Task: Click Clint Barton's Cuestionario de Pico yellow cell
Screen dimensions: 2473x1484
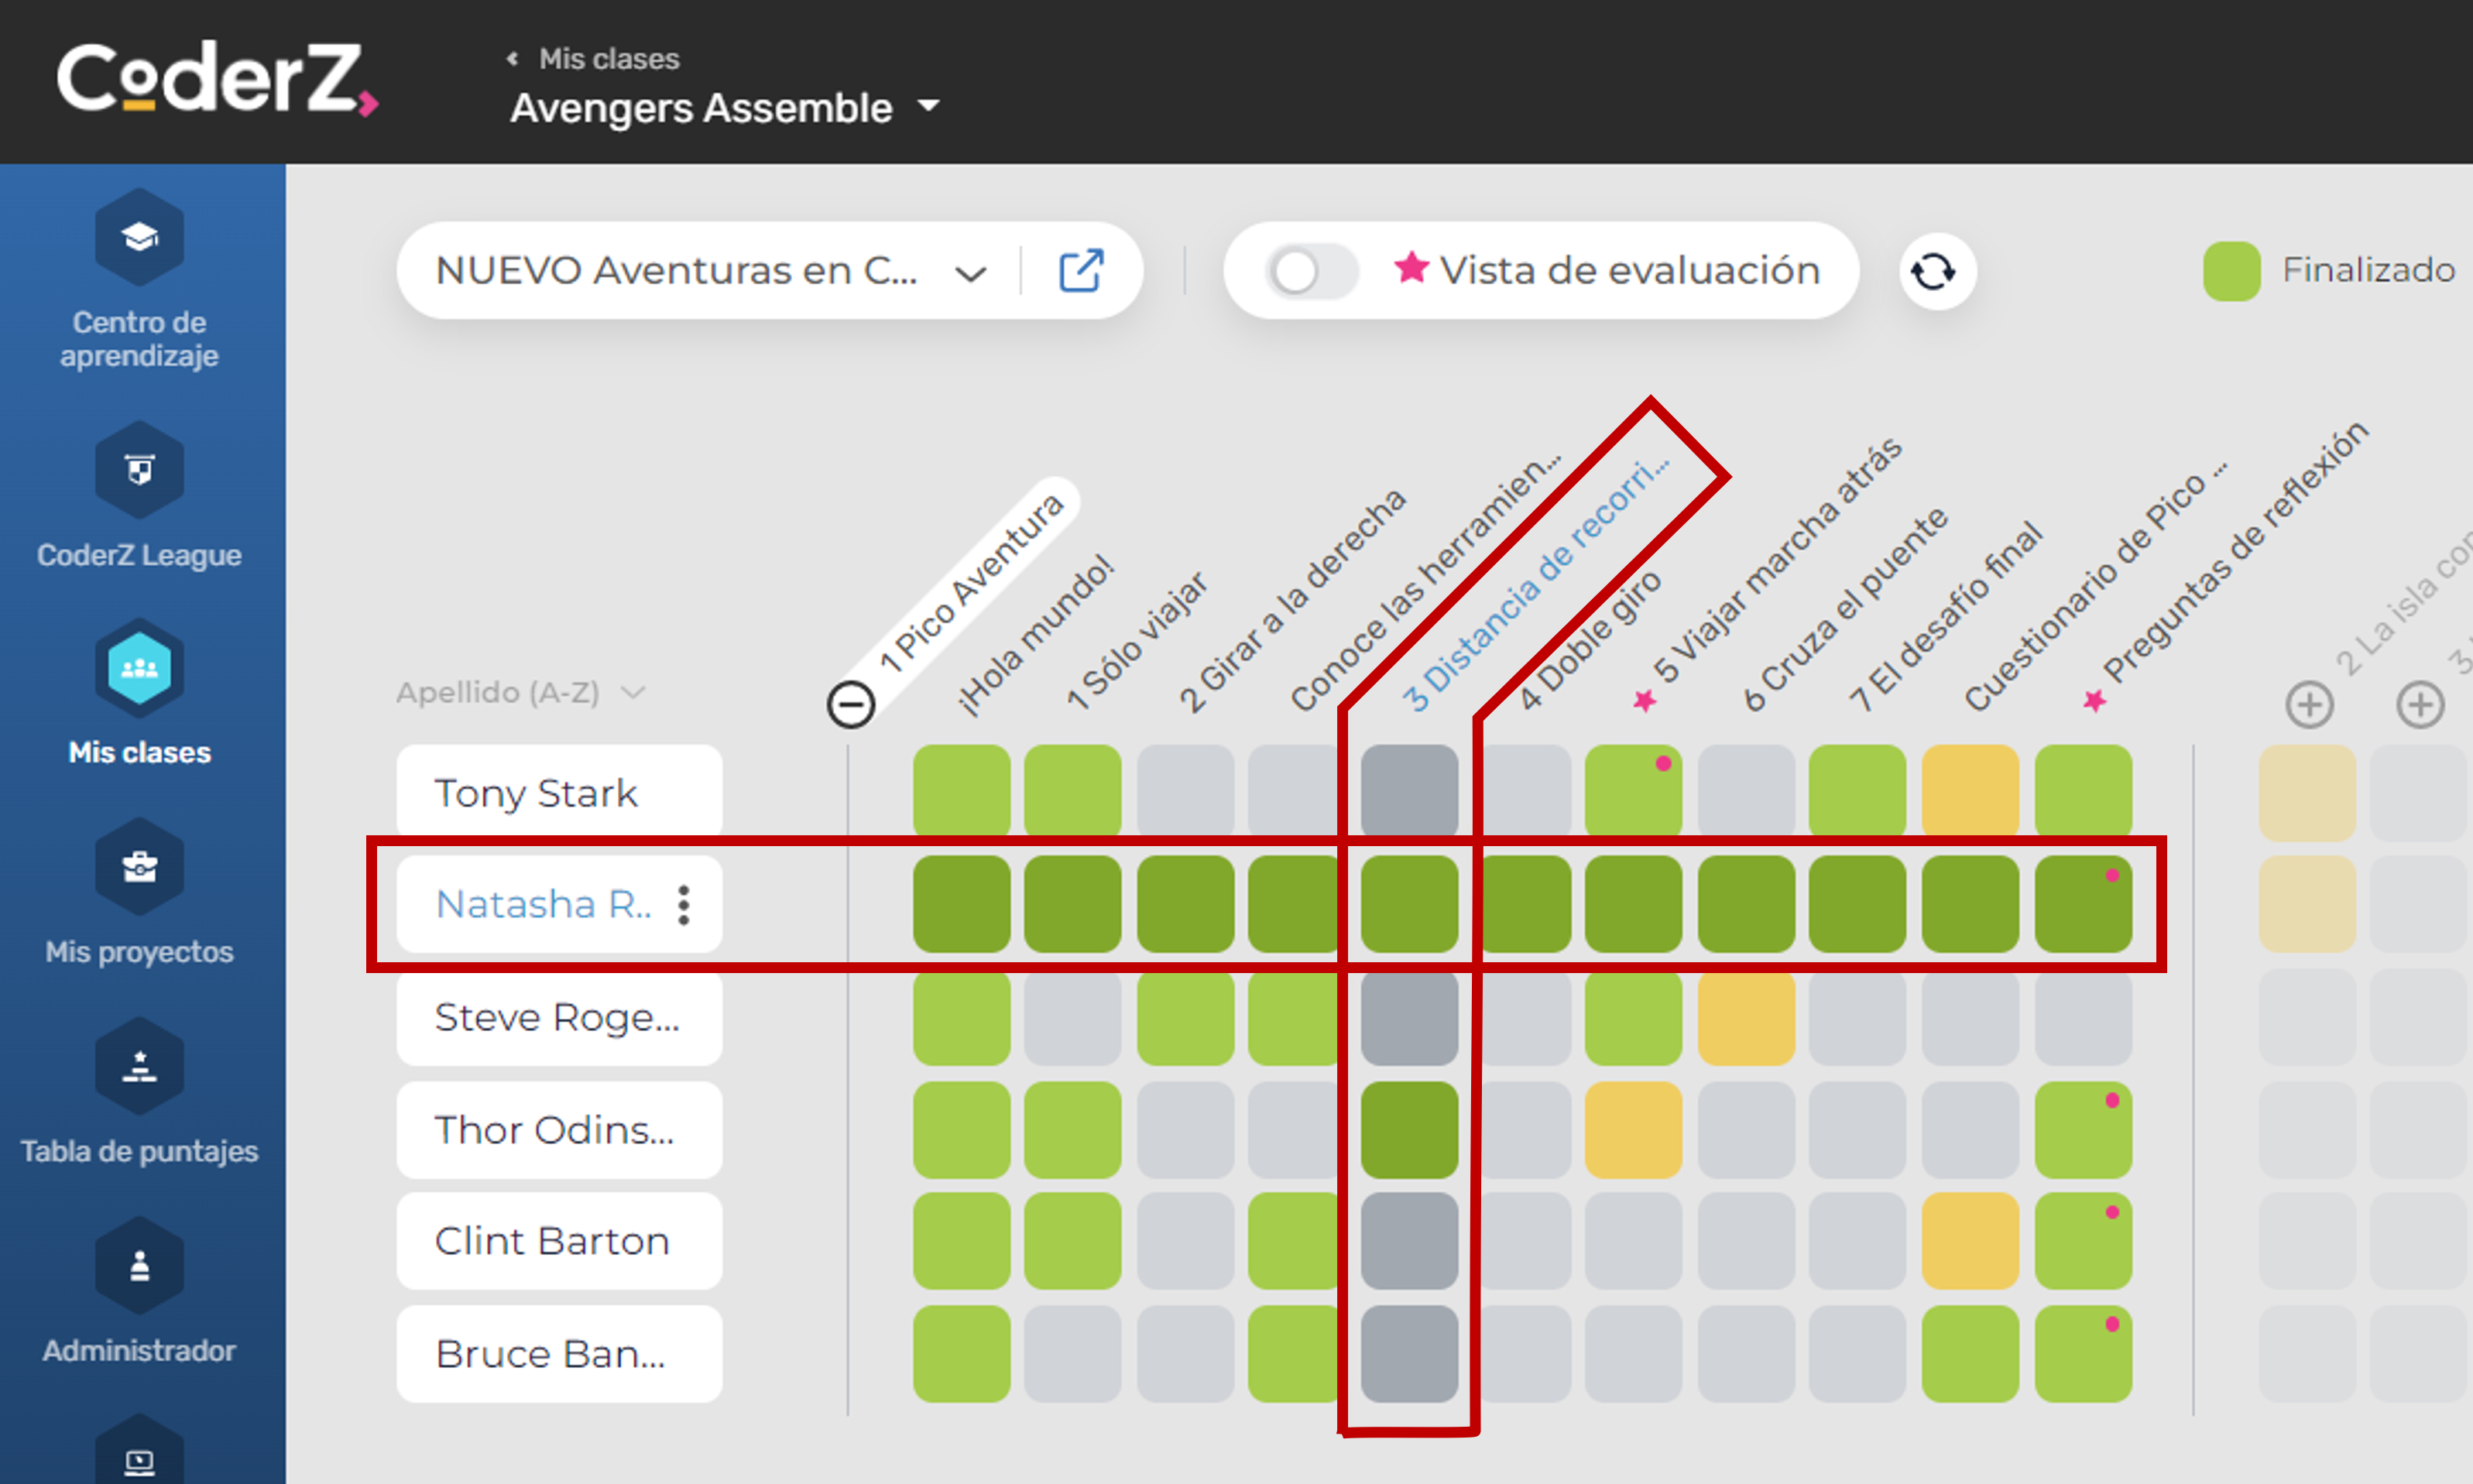Action: tap(1970, 1241)
